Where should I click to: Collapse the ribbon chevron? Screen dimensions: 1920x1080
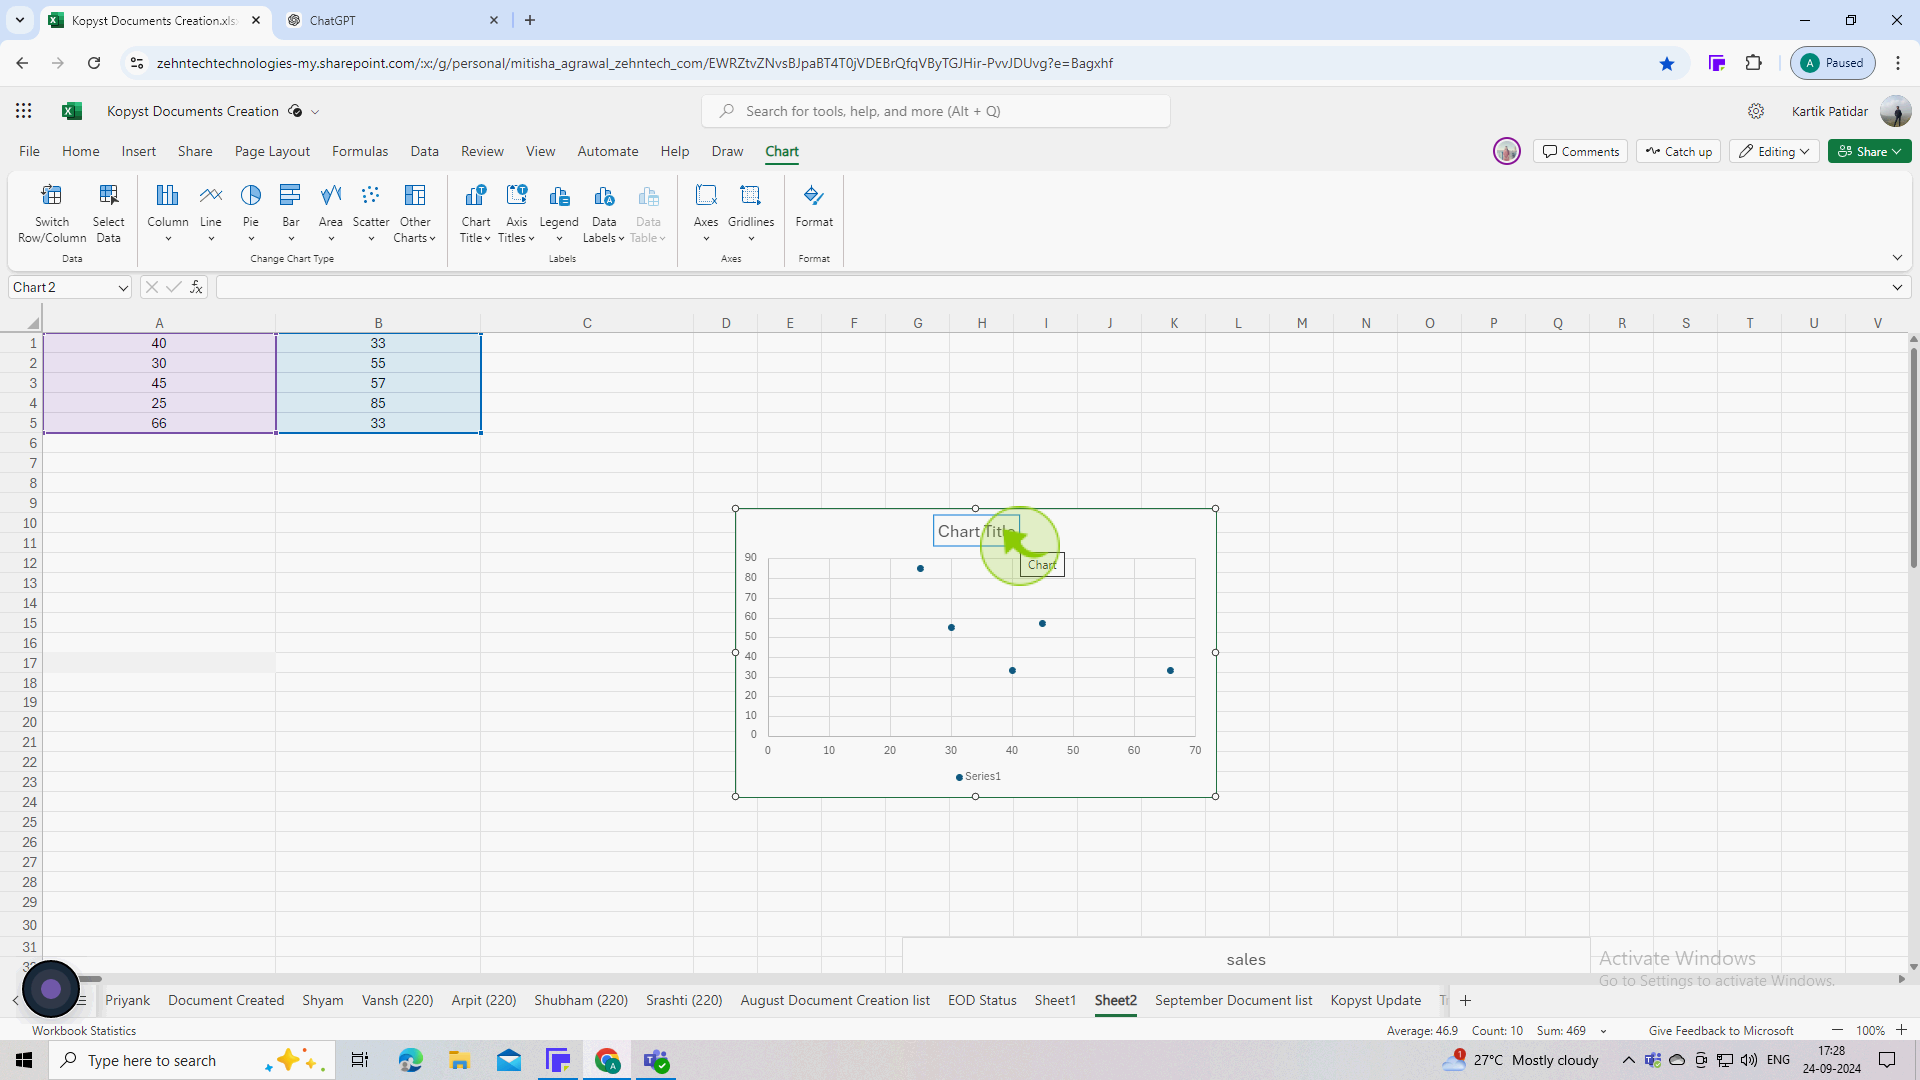[x=1897, y=258]
